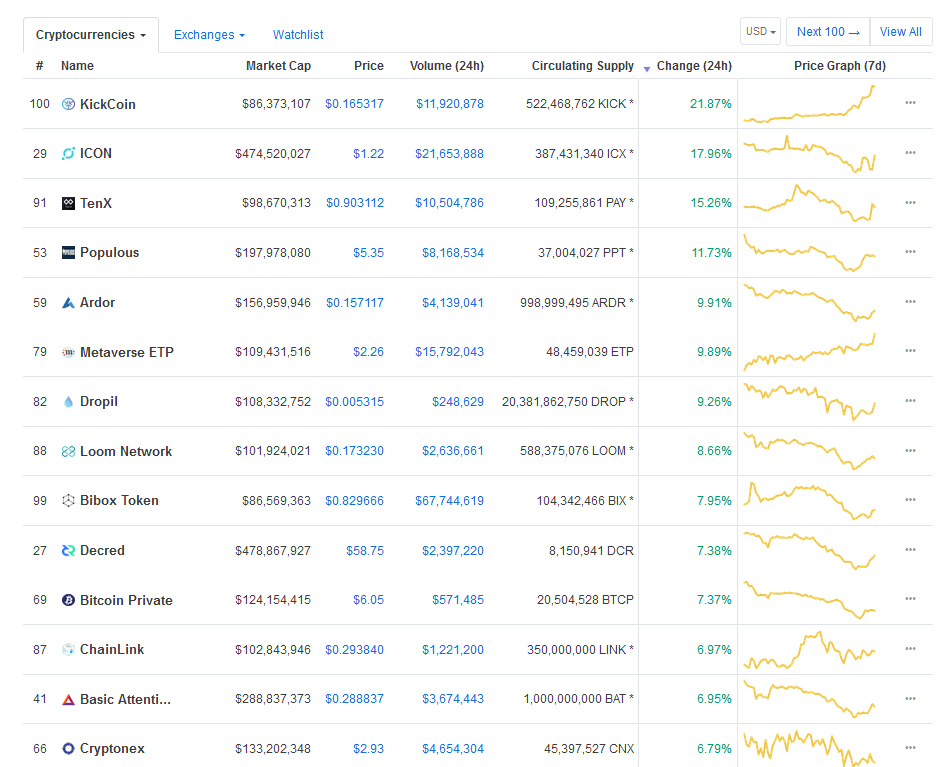Image resolution: width=946 pixels, height=767 pixels.
Task: Click the Price Graph (7d) column header
Action: pyautogui.click(x=840, y=66)
